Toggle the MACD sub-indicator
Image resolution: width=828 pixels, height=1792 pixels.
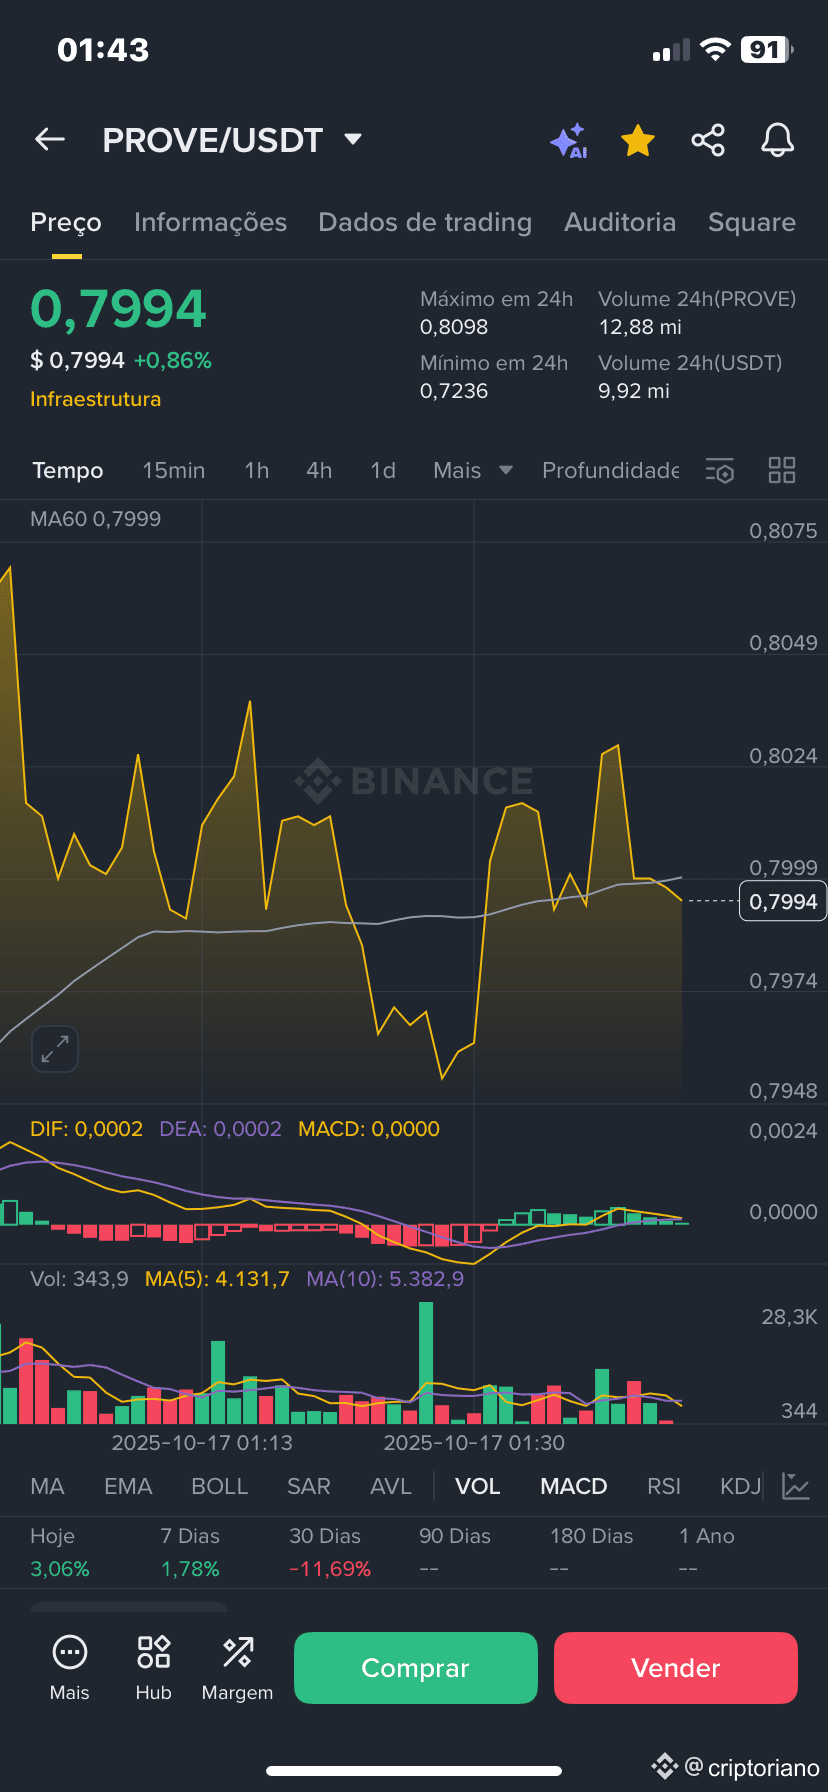[x=574, y=1486]
